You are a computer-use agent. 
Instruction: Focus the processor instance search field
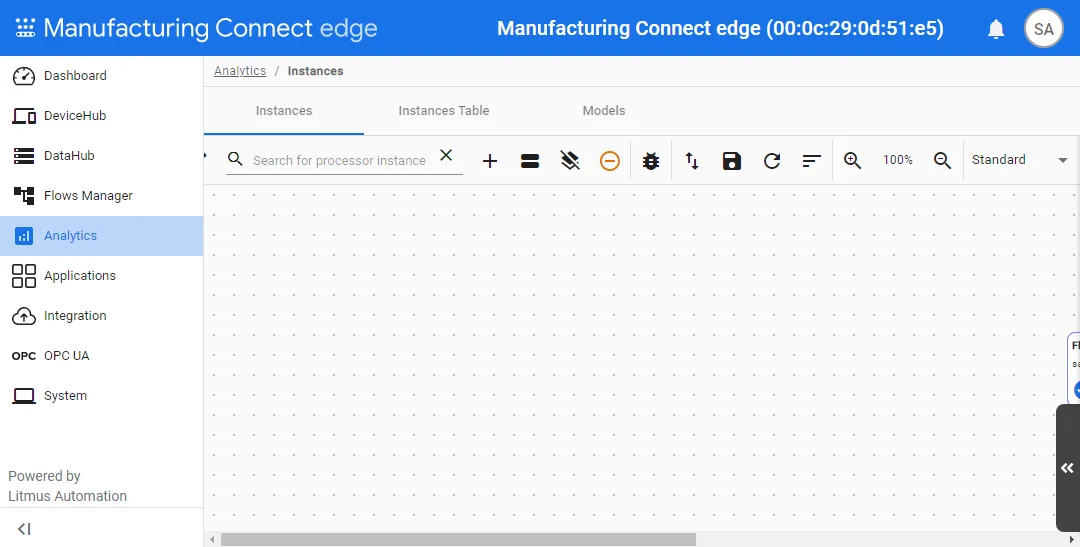[x=339, y=161]
